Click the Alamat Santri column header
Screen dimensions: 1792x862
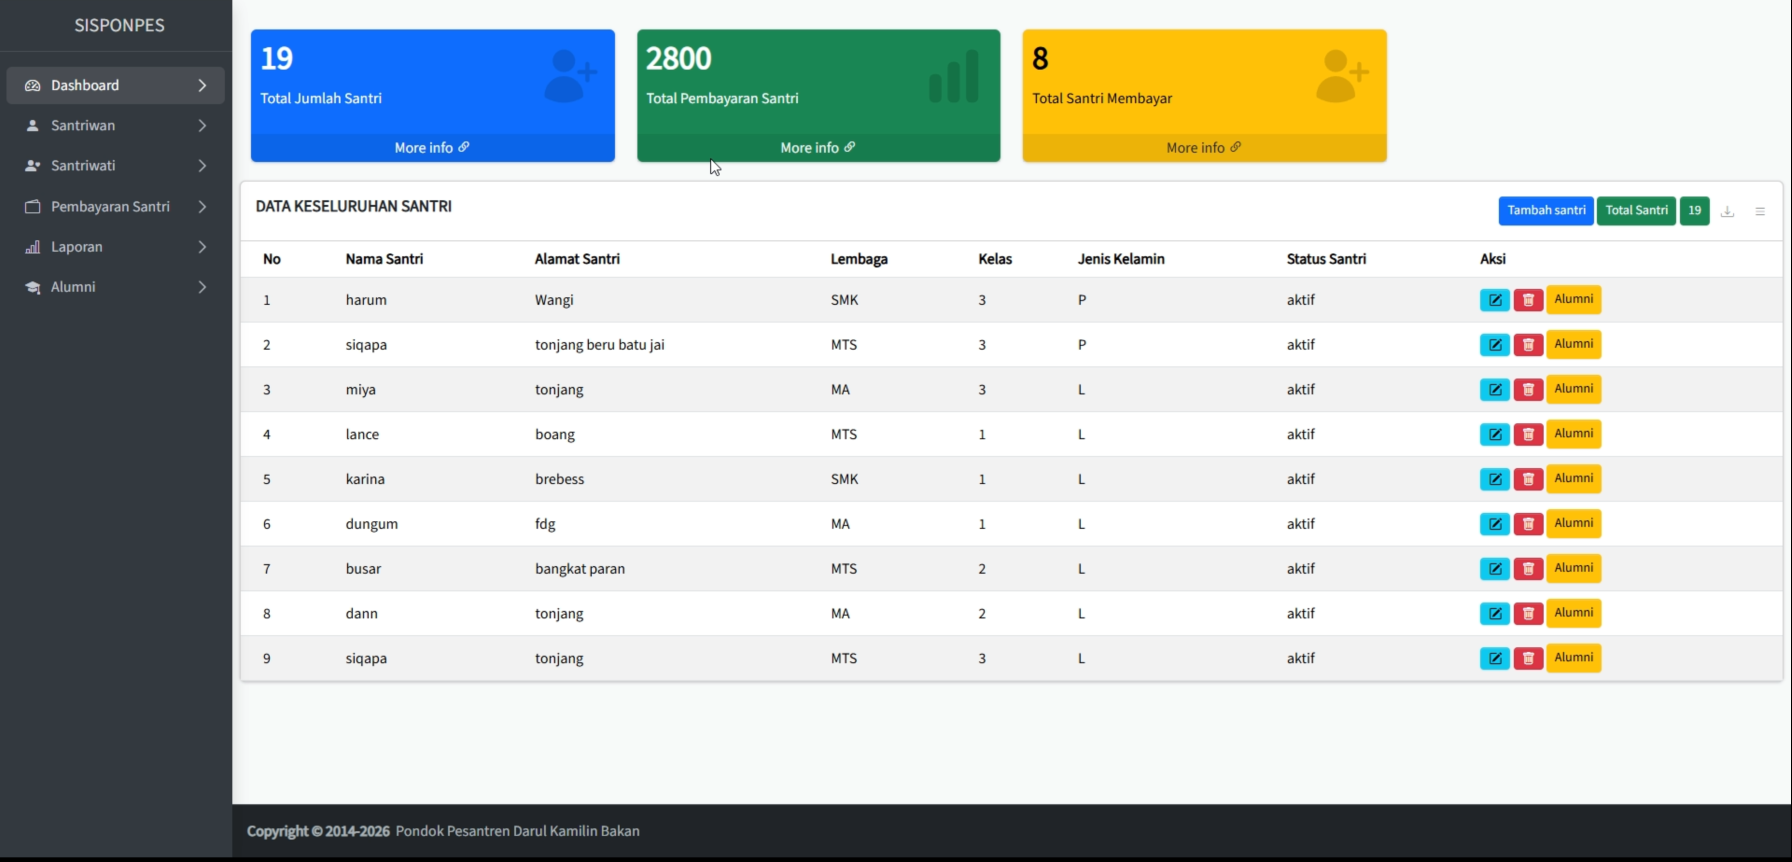[577, 259]
